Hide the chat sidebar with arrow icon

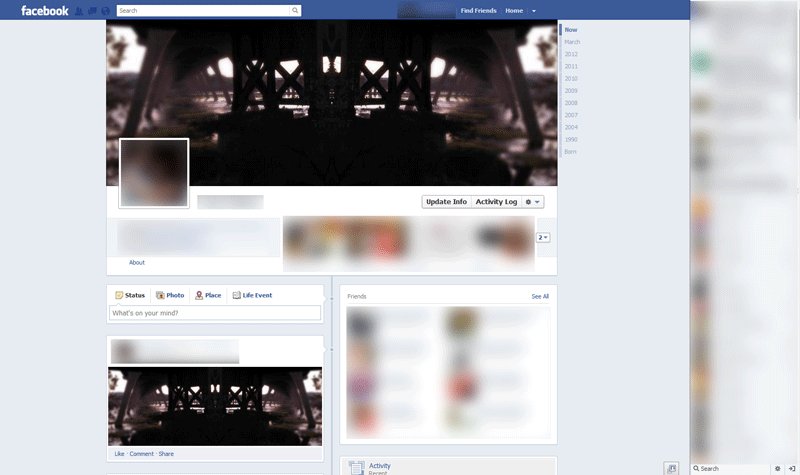[792, 468]
